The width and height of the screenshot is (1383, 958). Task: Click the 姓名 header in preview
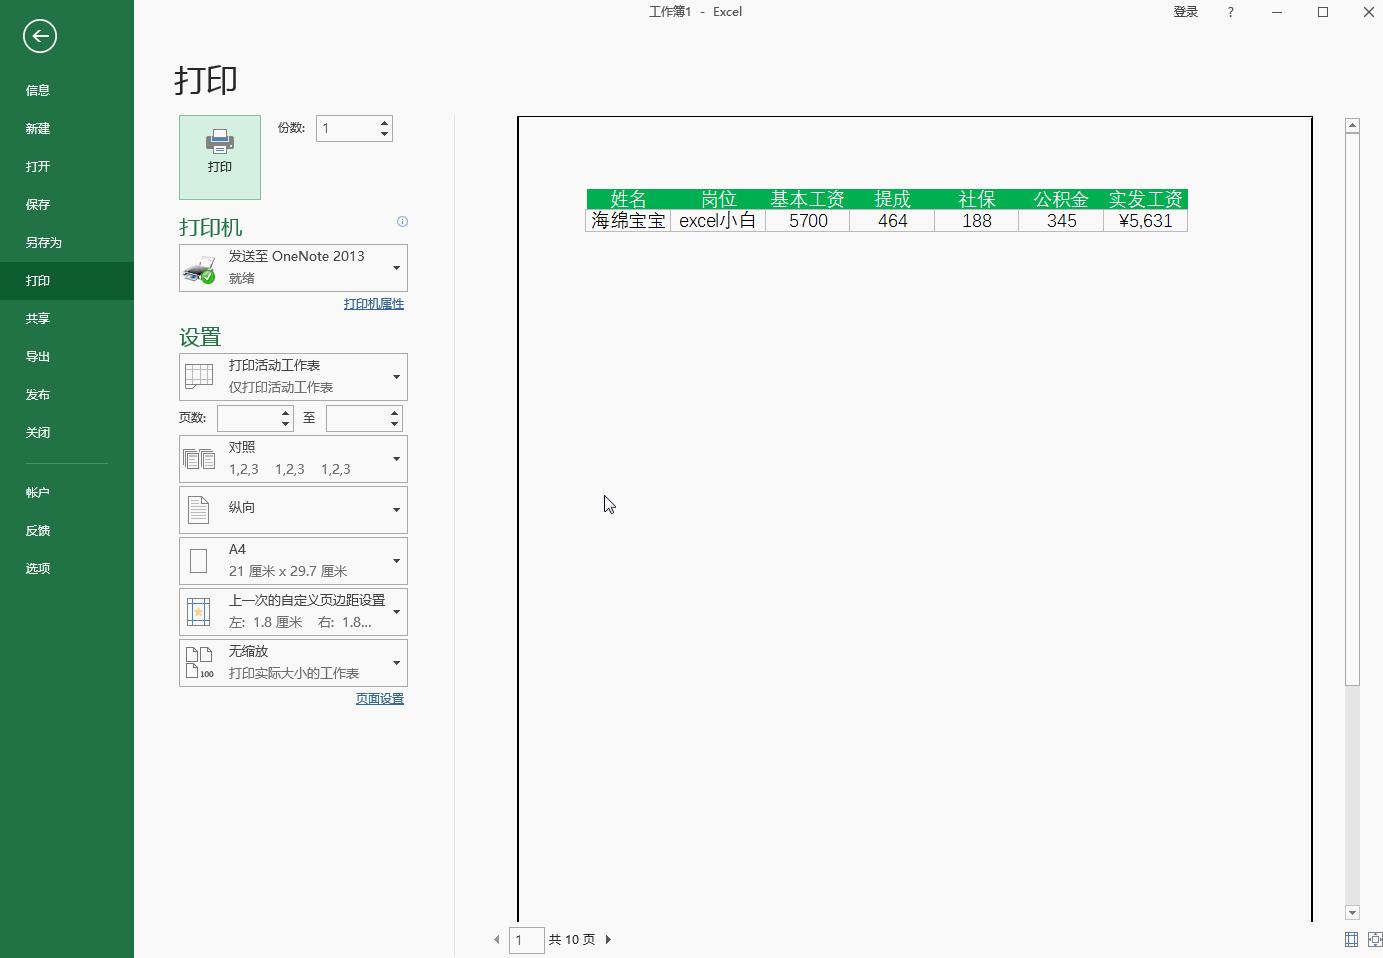click(628, 200)
